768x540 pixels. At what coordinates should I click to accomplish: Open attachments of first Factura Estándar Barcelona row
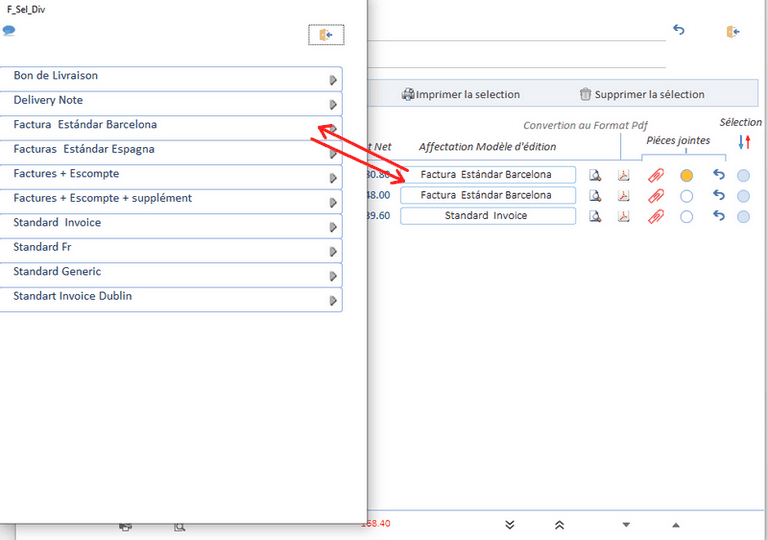pyautogui.click(x=656, y=175)
